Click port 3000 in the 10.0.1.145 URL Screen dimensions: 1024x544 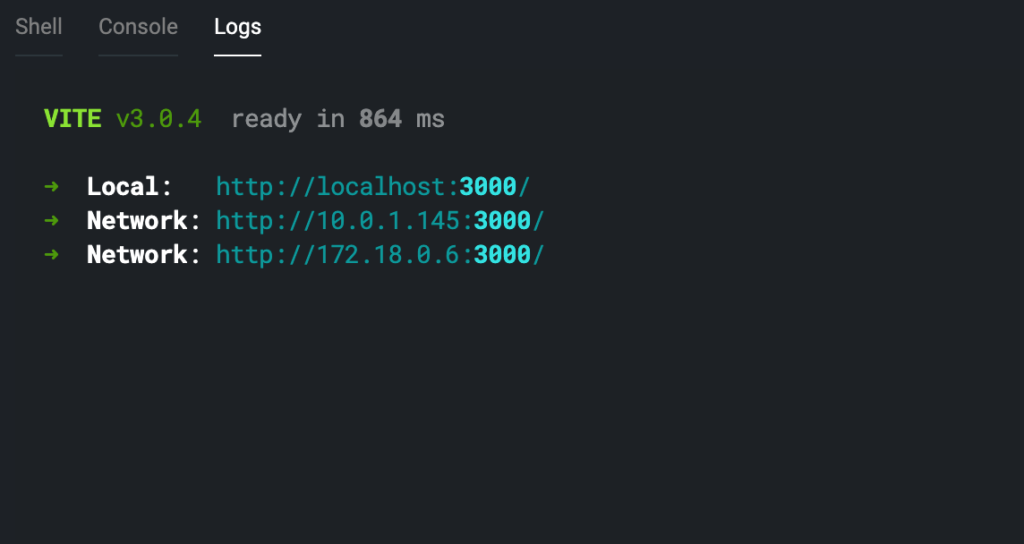502,221
